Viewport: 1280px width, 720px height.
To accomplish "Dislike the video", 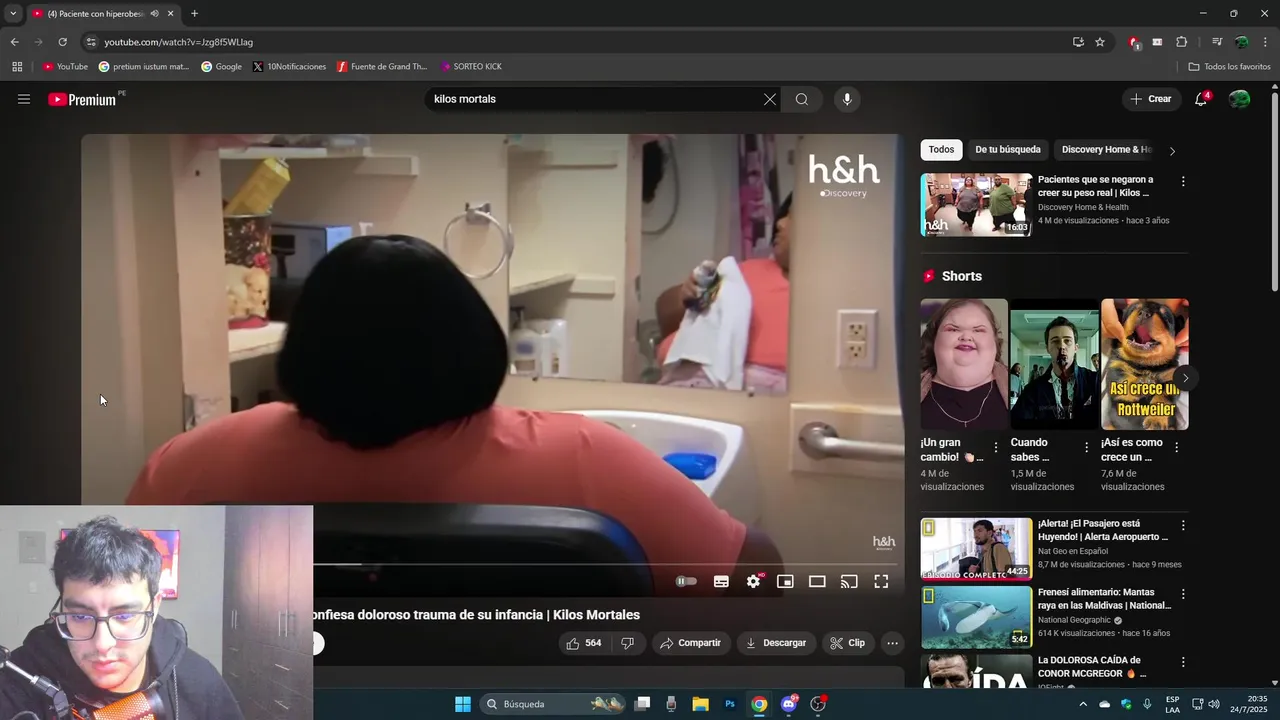I will click(627, 643).
